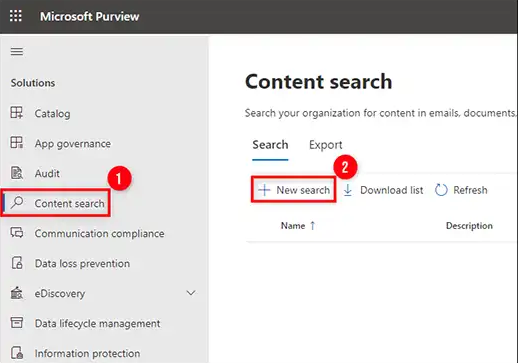Viewport: 518px width, 363px height.
Task: Open Data loss prevention
Action: pyautogui.click(x=82, y=263)
